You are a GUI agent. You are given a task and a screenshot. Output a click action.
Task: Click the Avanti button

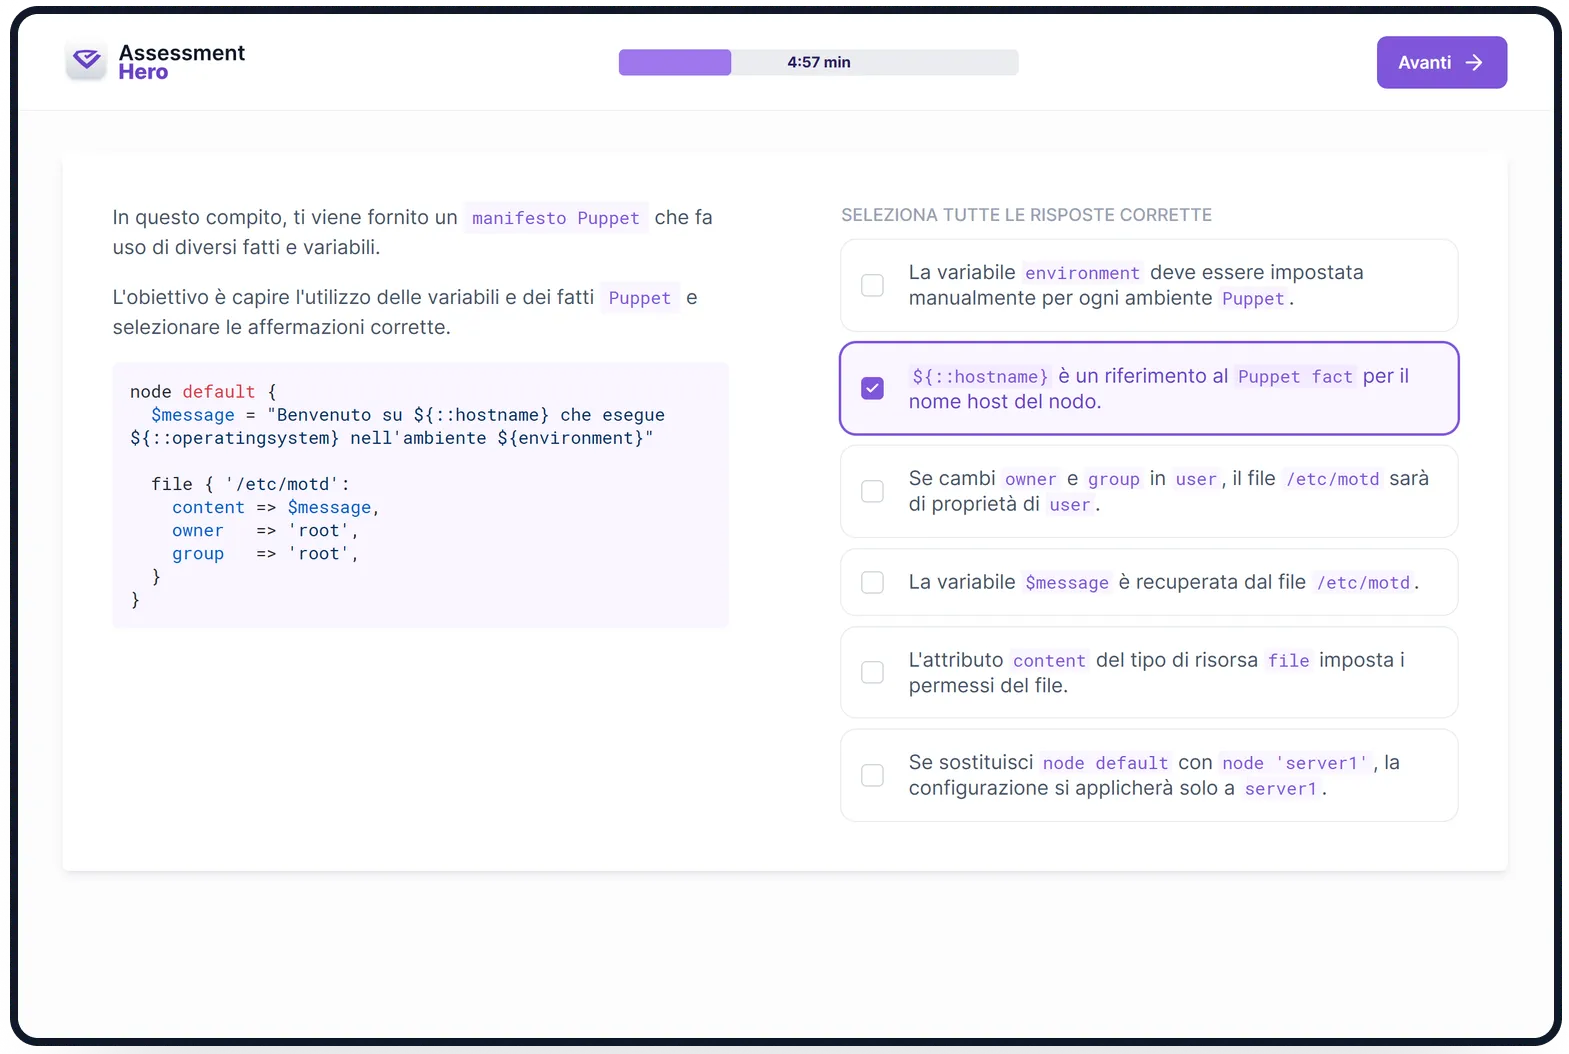pyautogui.click(x=1441, y=62)
